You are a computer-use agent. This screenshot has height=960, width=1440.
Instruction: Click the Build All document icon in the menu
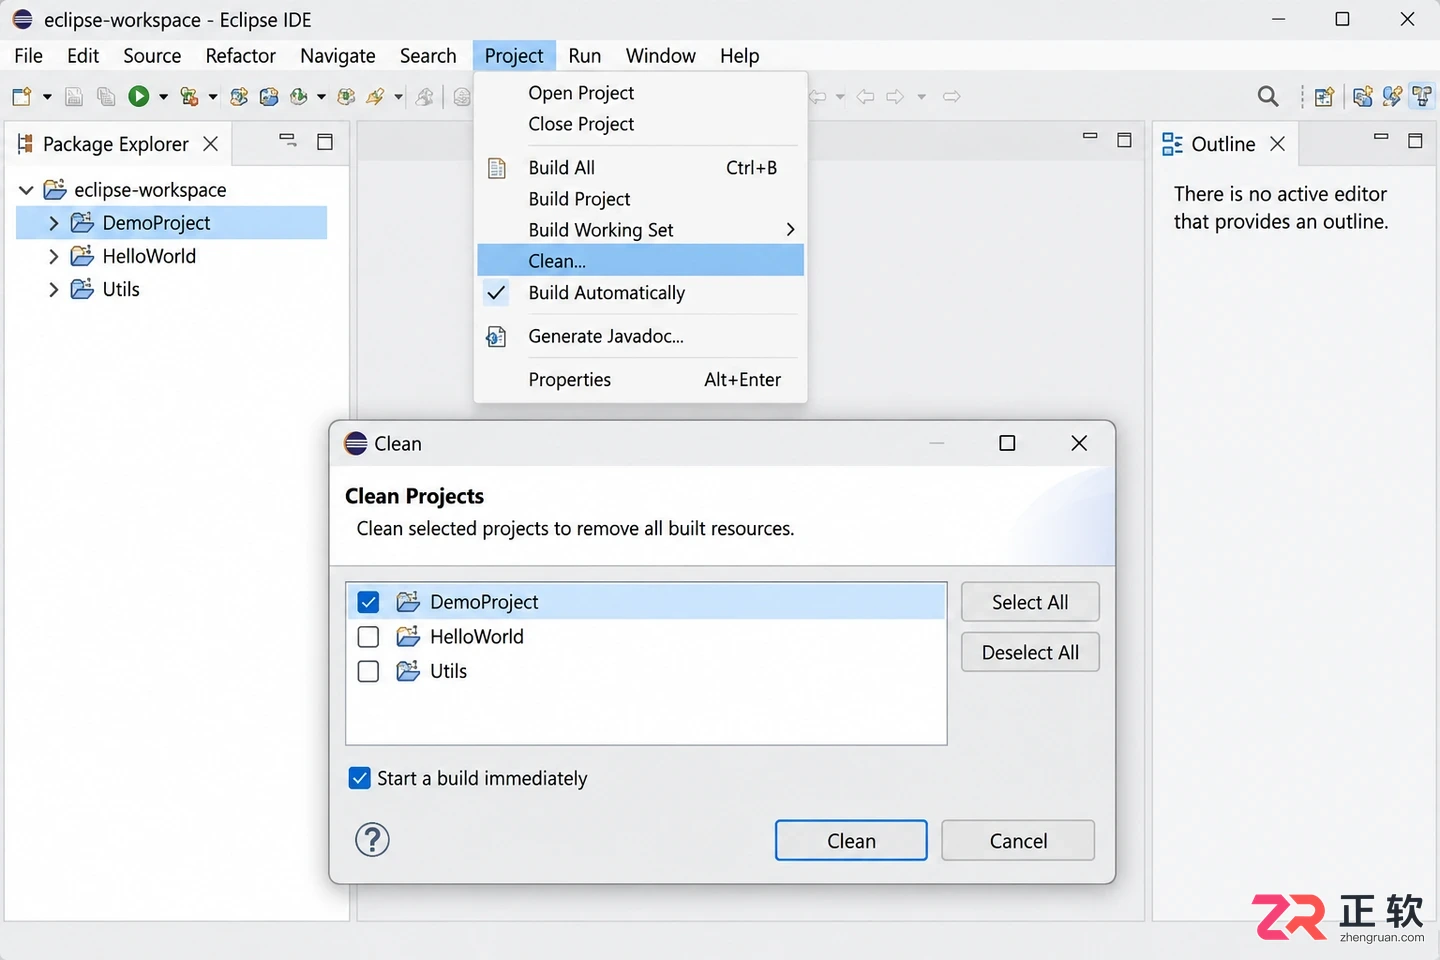click(x=497, y=168)
